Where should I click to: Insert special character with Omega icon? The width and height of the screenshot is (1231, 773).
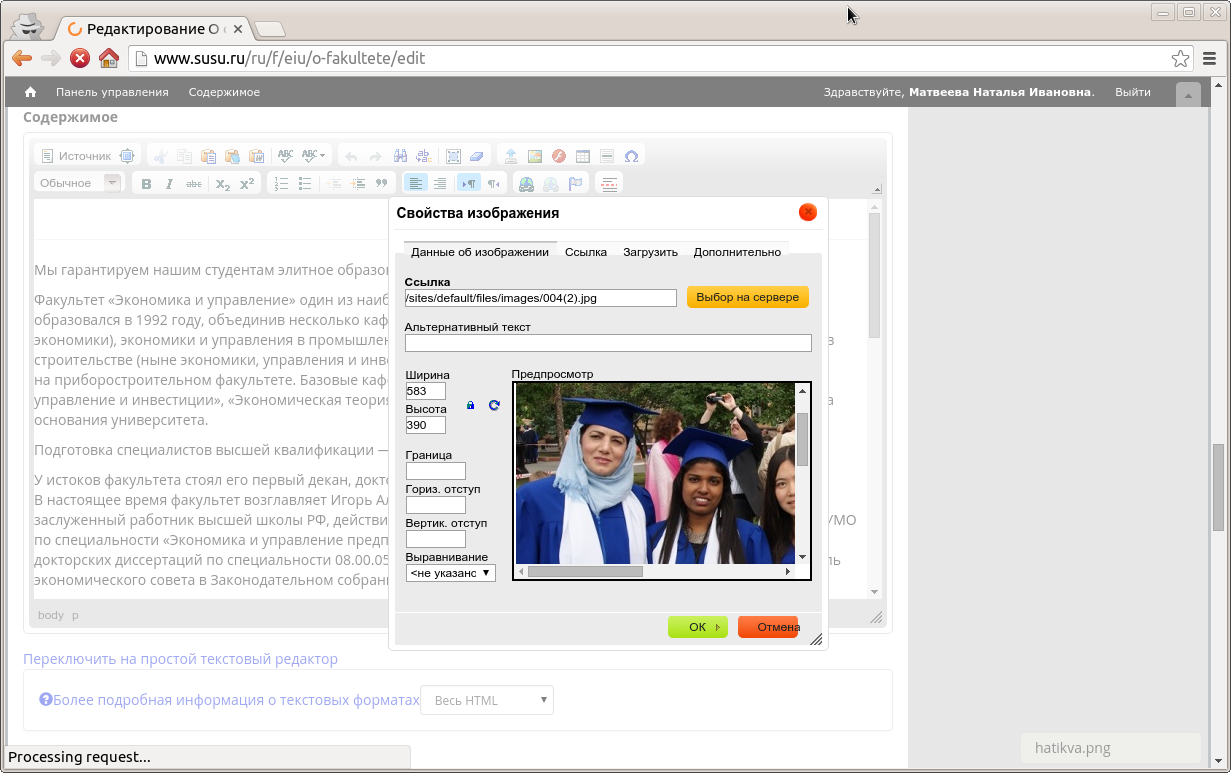click(x=631, y=156)
